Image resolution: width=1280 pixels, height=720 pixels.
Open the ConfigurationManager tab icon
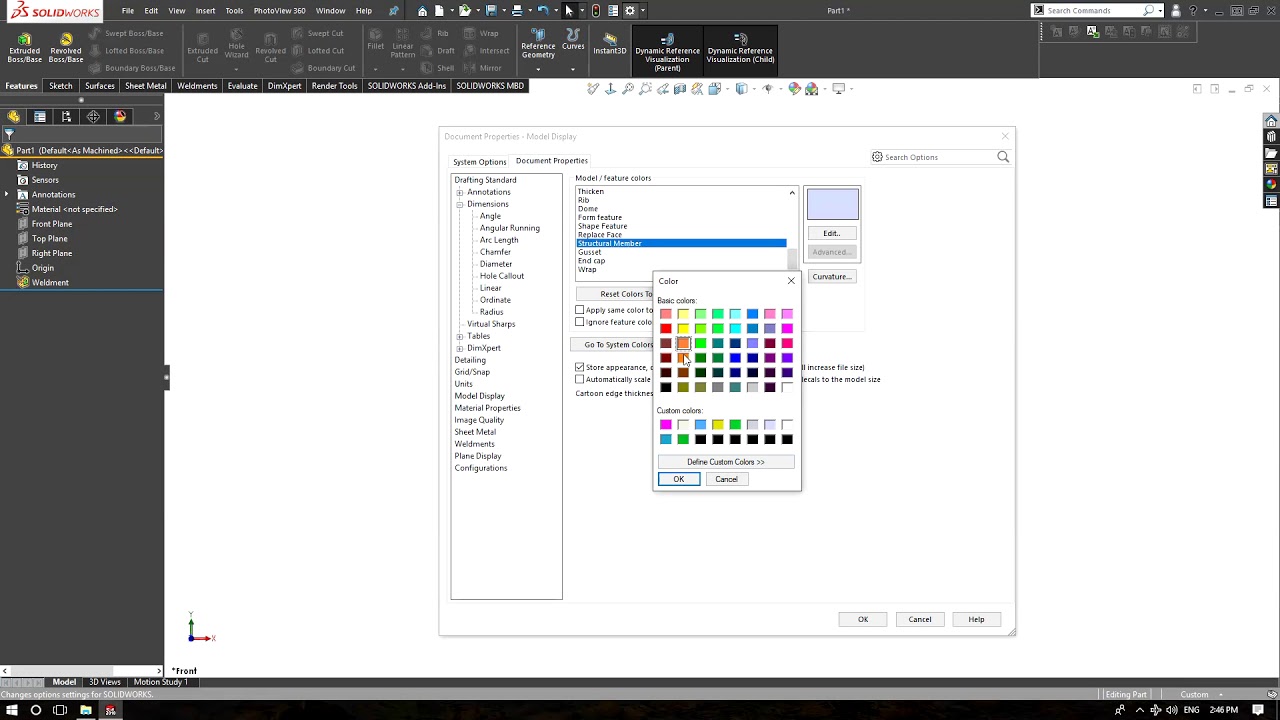(66, 116)
